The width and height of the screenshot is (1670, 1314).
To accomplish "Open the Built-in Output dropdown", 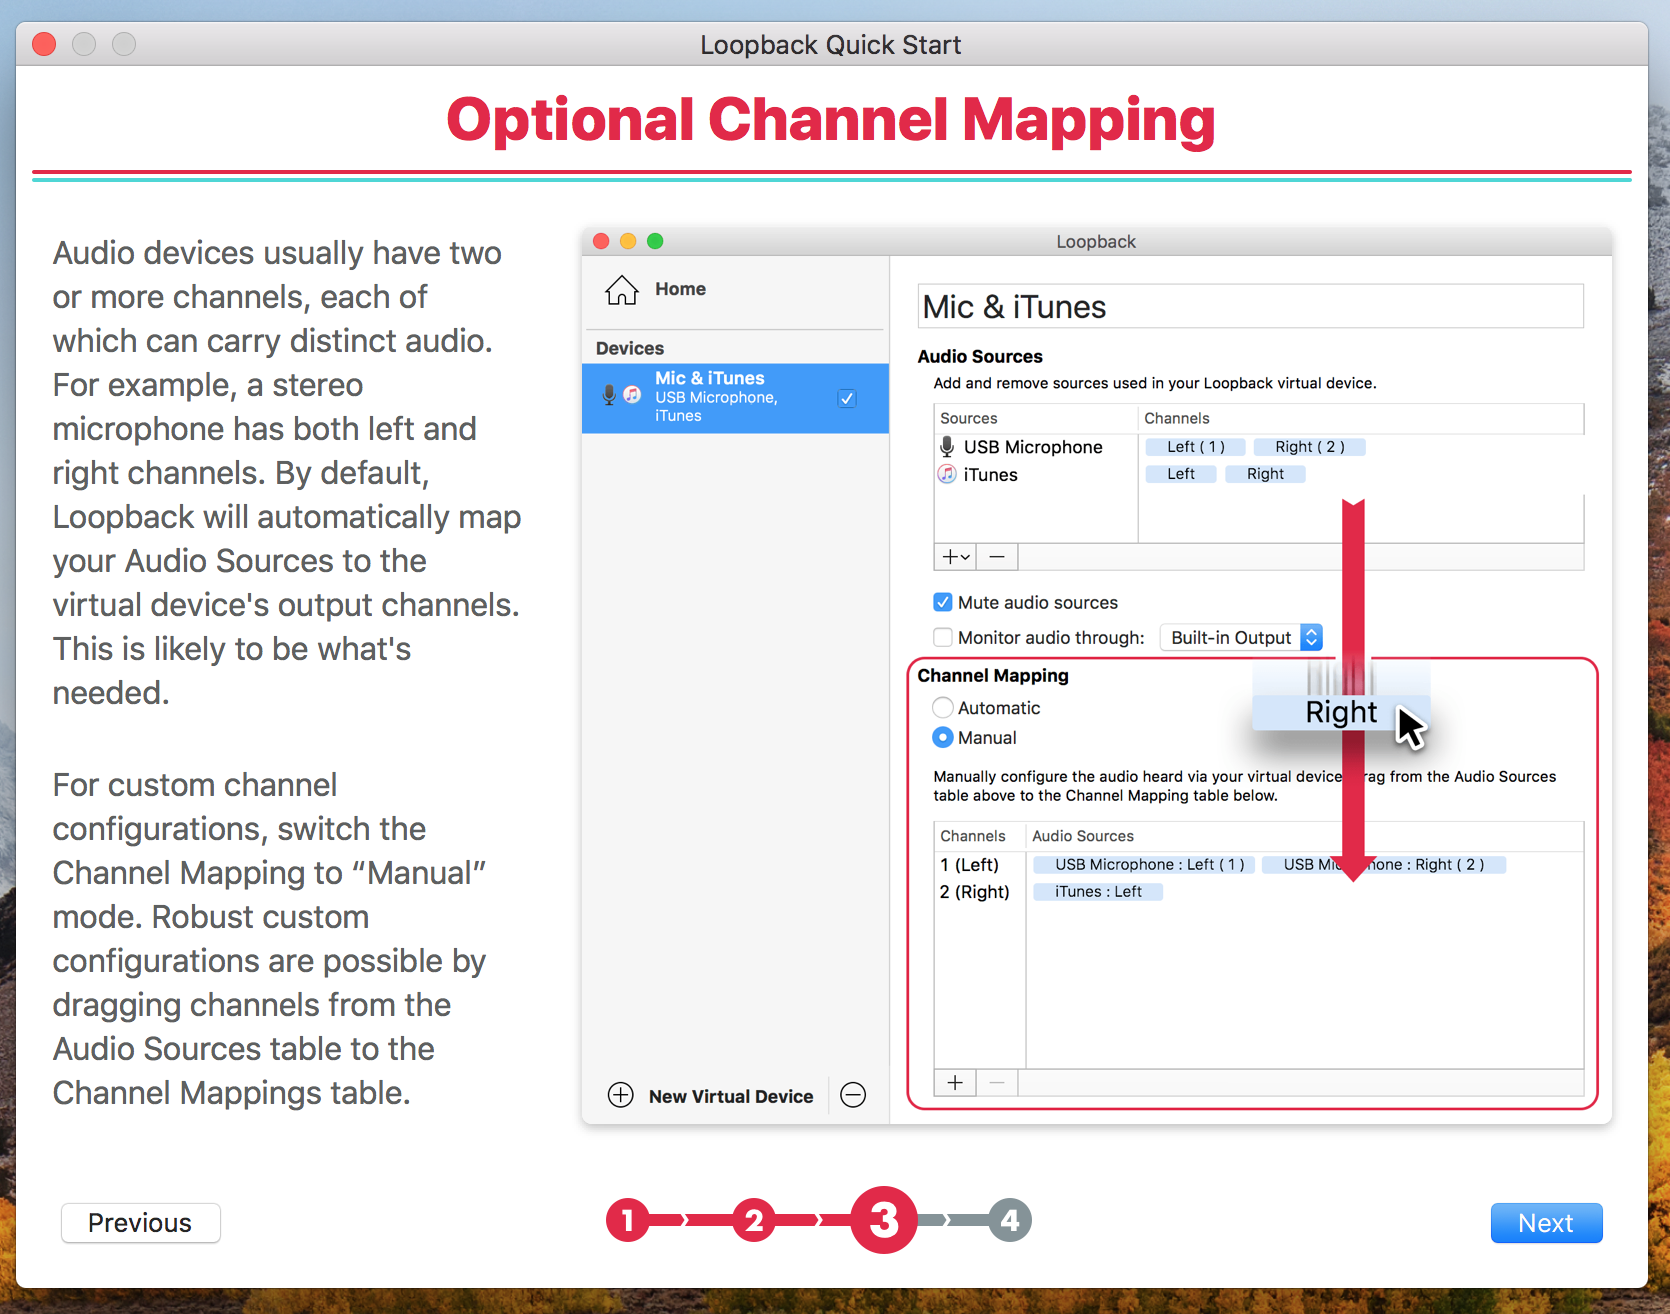I will (x=1241, y=637).
